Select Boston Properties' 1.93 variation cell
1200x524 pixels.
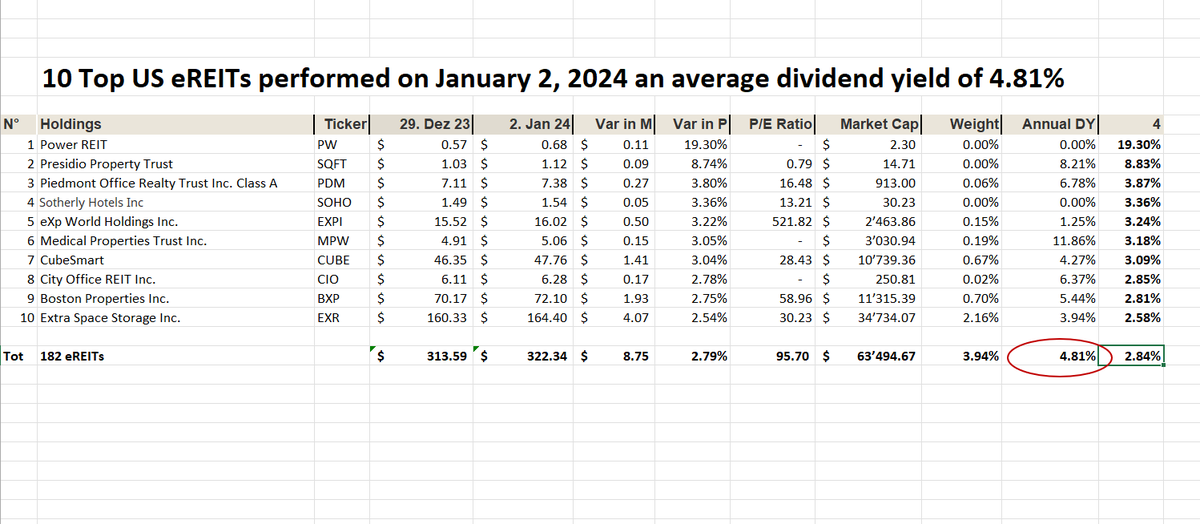pos(616,298)
